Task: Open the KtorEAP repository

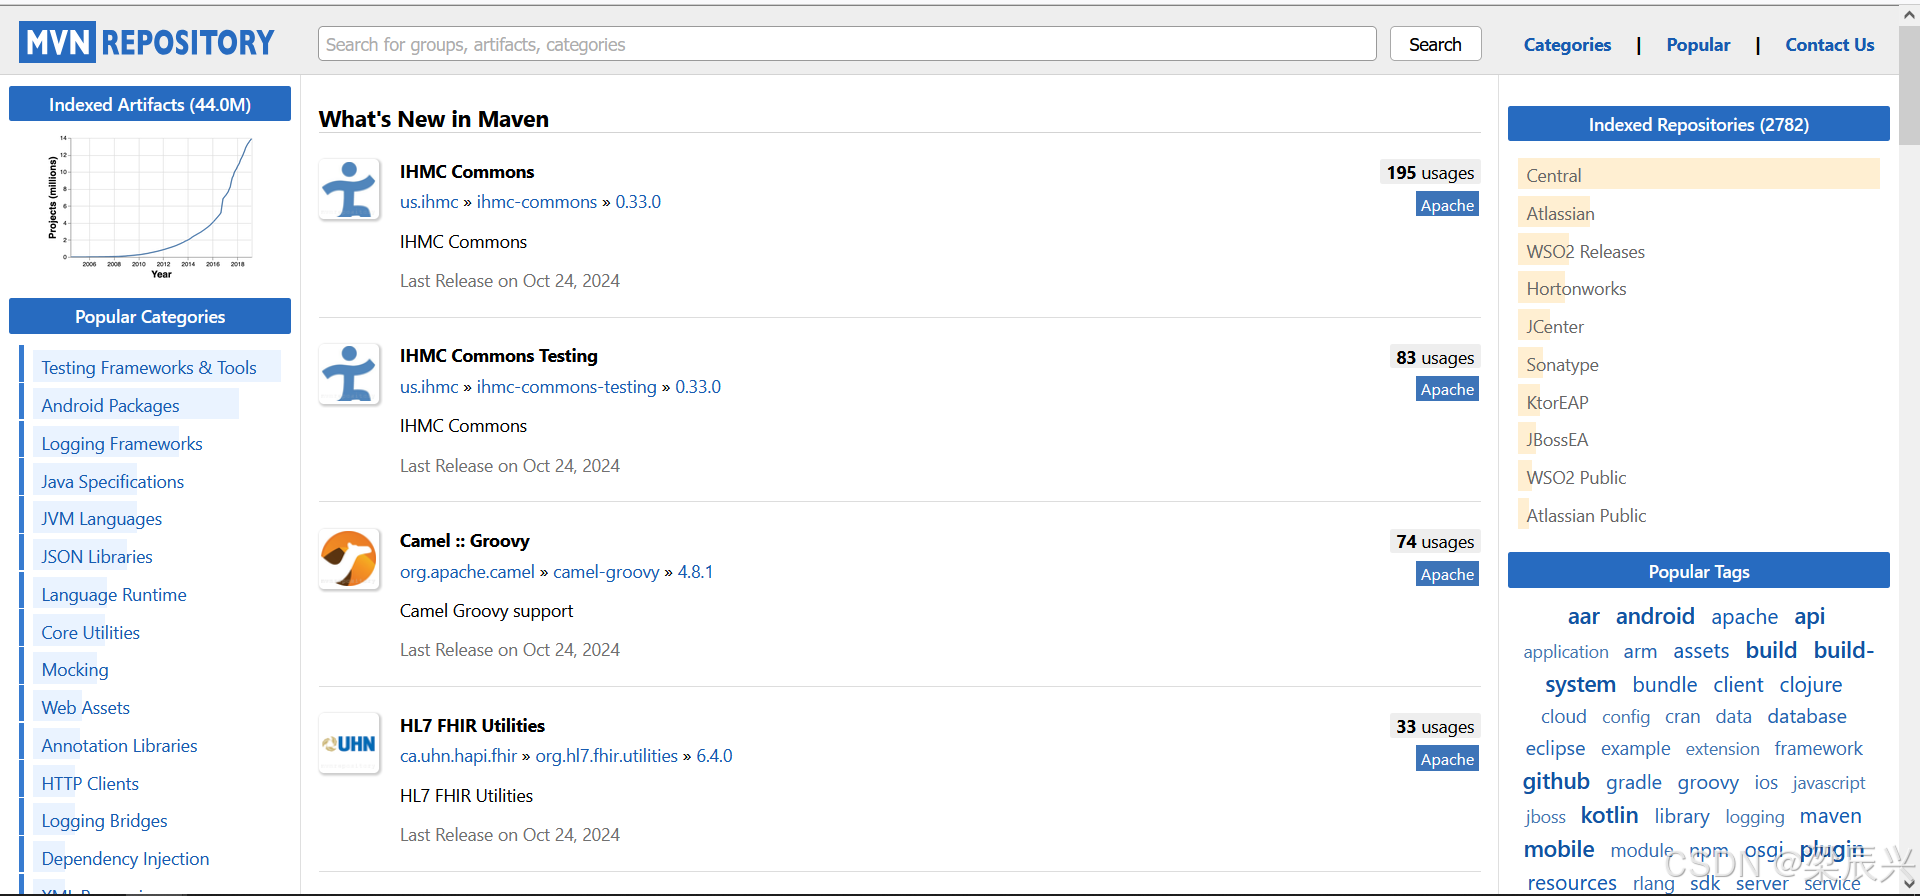Action: pyautogui.click(x=1557, y=403)
